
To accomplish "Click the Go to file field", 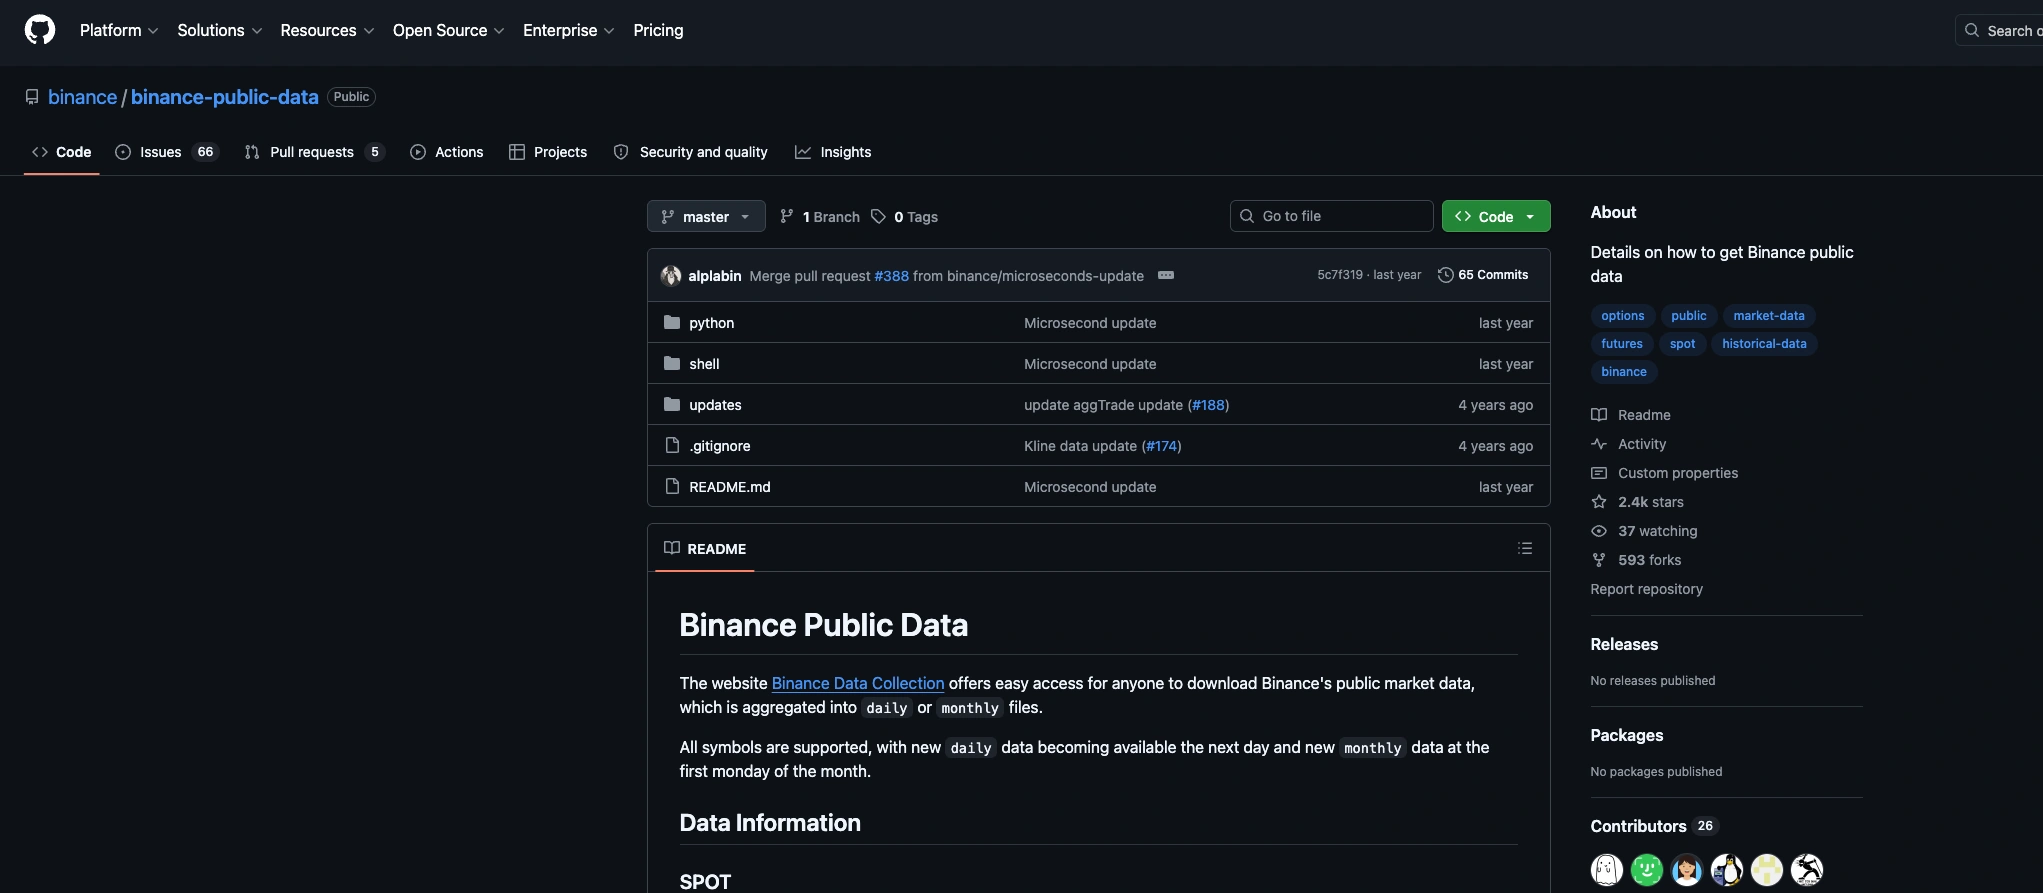I will pyautogui.click(x=1331, y=216).
